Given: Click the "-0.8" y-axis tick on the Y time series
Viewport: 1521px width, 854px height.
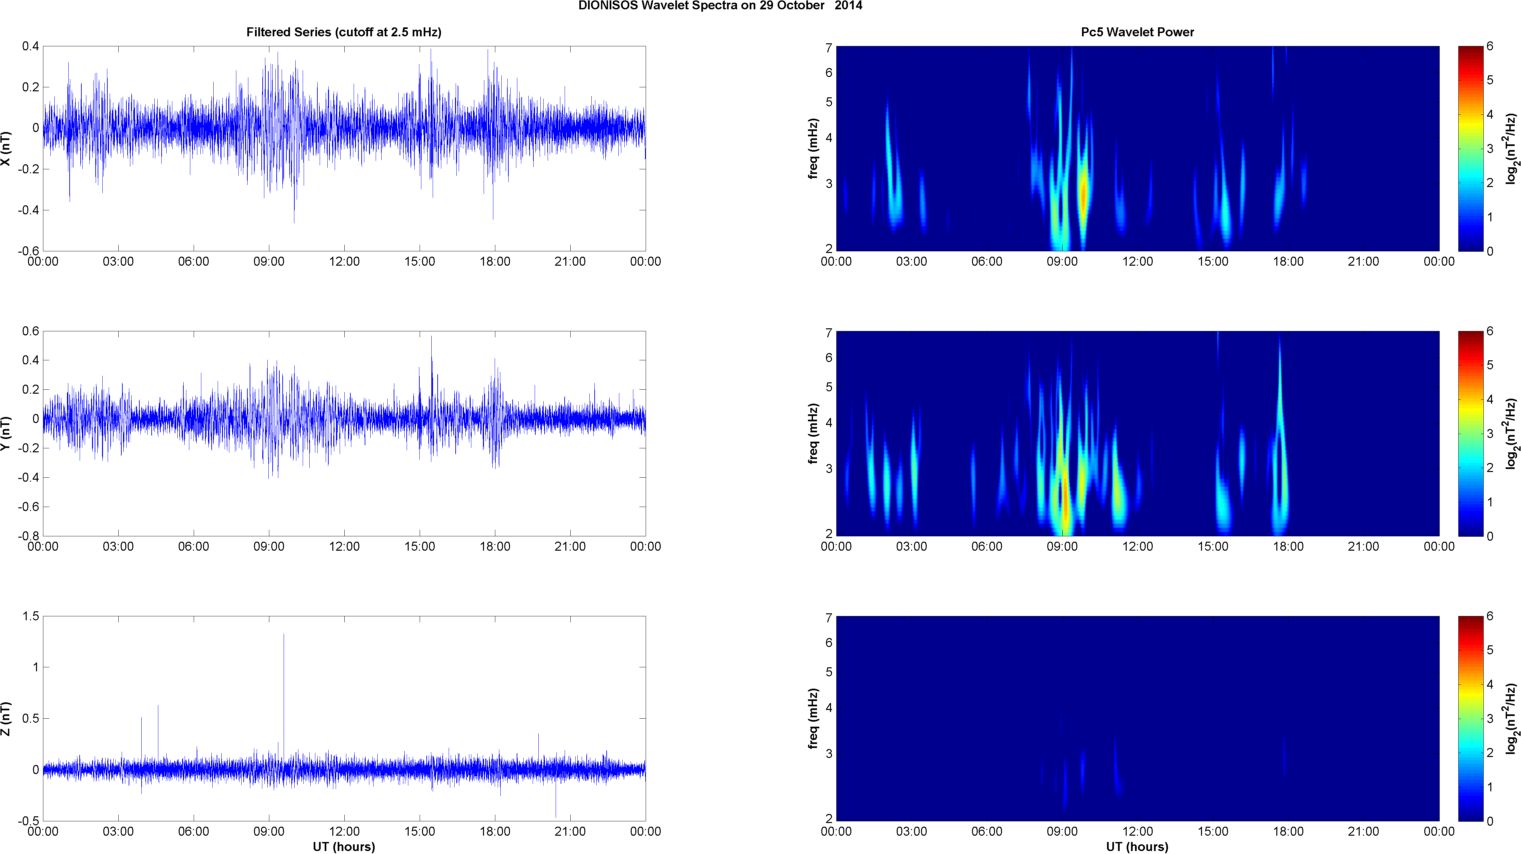Looking at the screenshot, I should coord(28,536).
